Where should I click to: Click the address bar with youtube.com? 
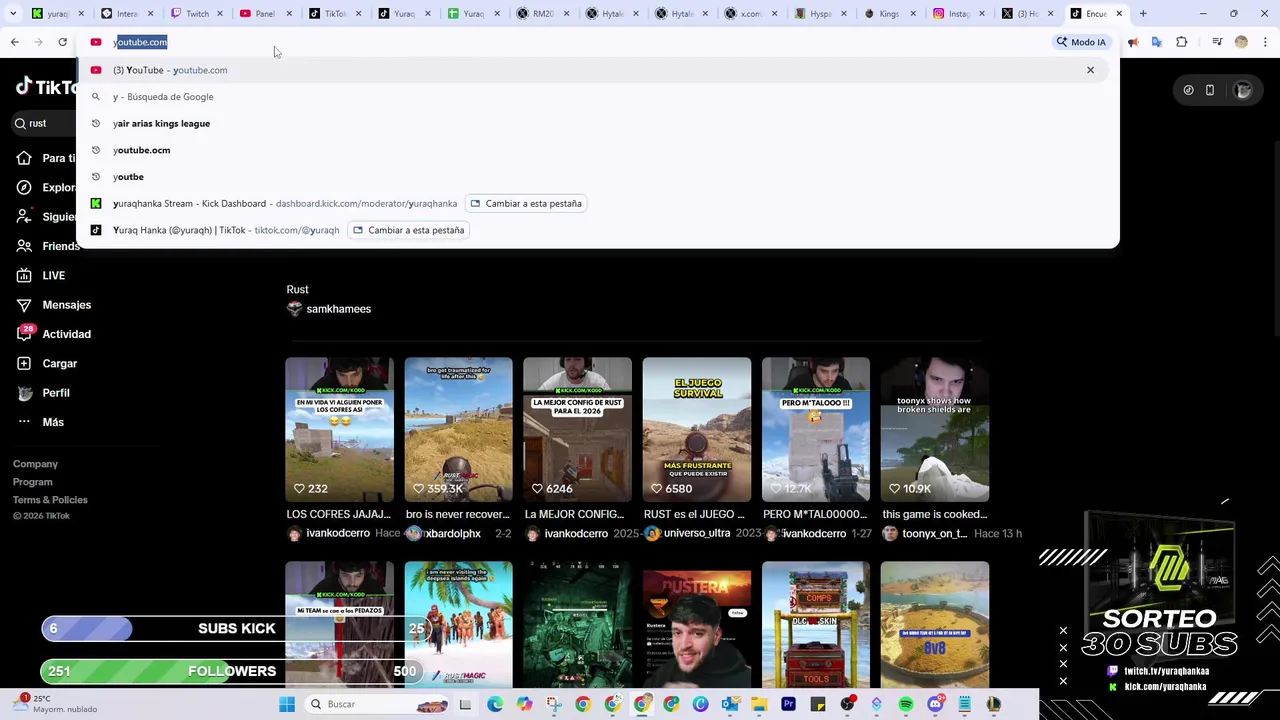pos(560,42)
